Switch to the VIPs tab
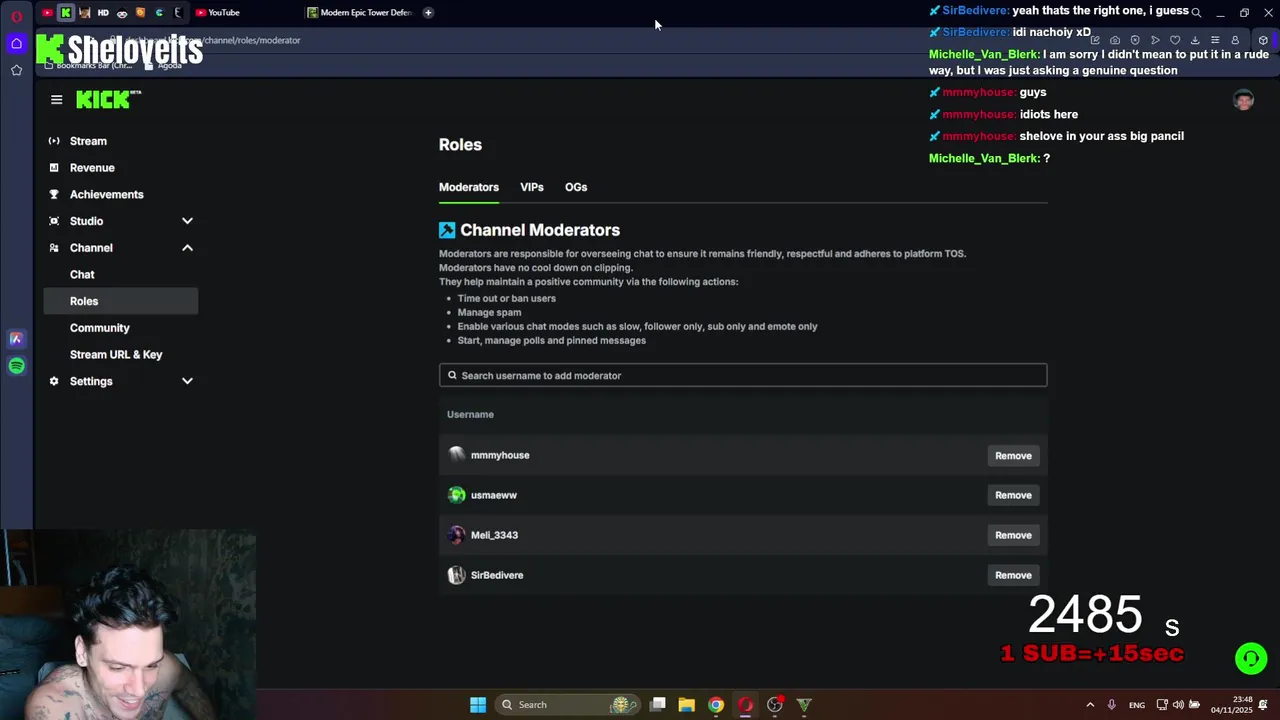Image resolution: width=1280 pixels, height=720 pixels. [x=532, y=187]
